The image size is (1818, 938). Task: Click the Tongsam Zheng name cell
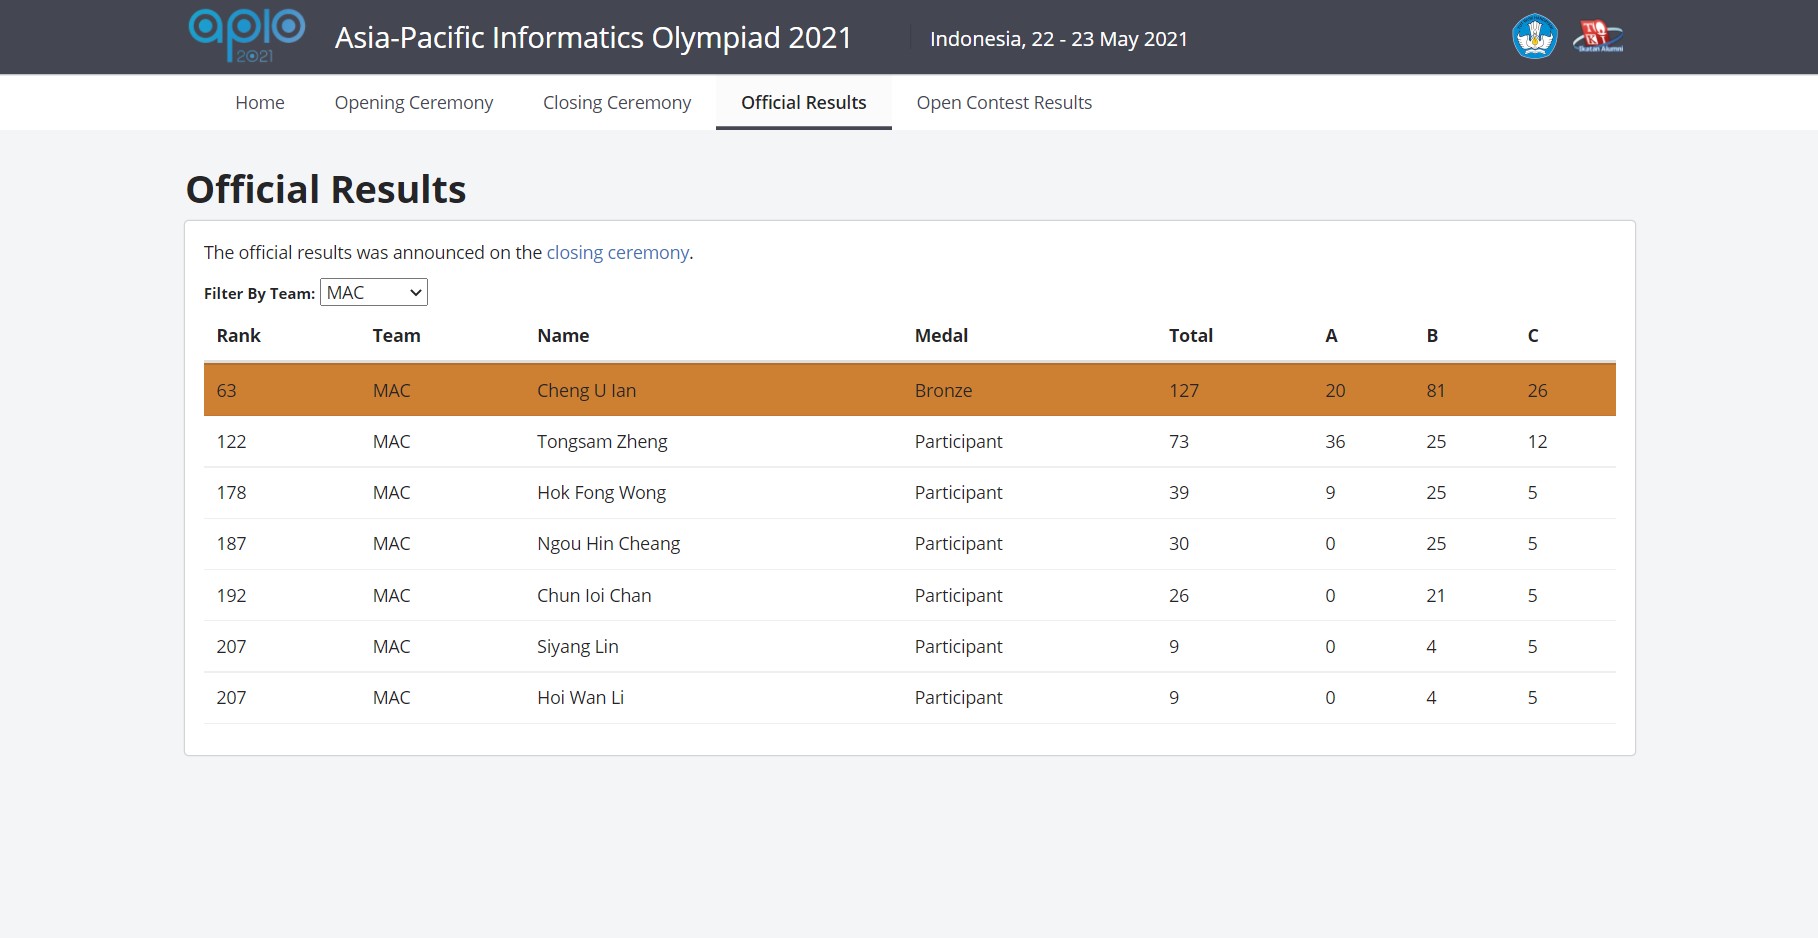click(601, 442)
